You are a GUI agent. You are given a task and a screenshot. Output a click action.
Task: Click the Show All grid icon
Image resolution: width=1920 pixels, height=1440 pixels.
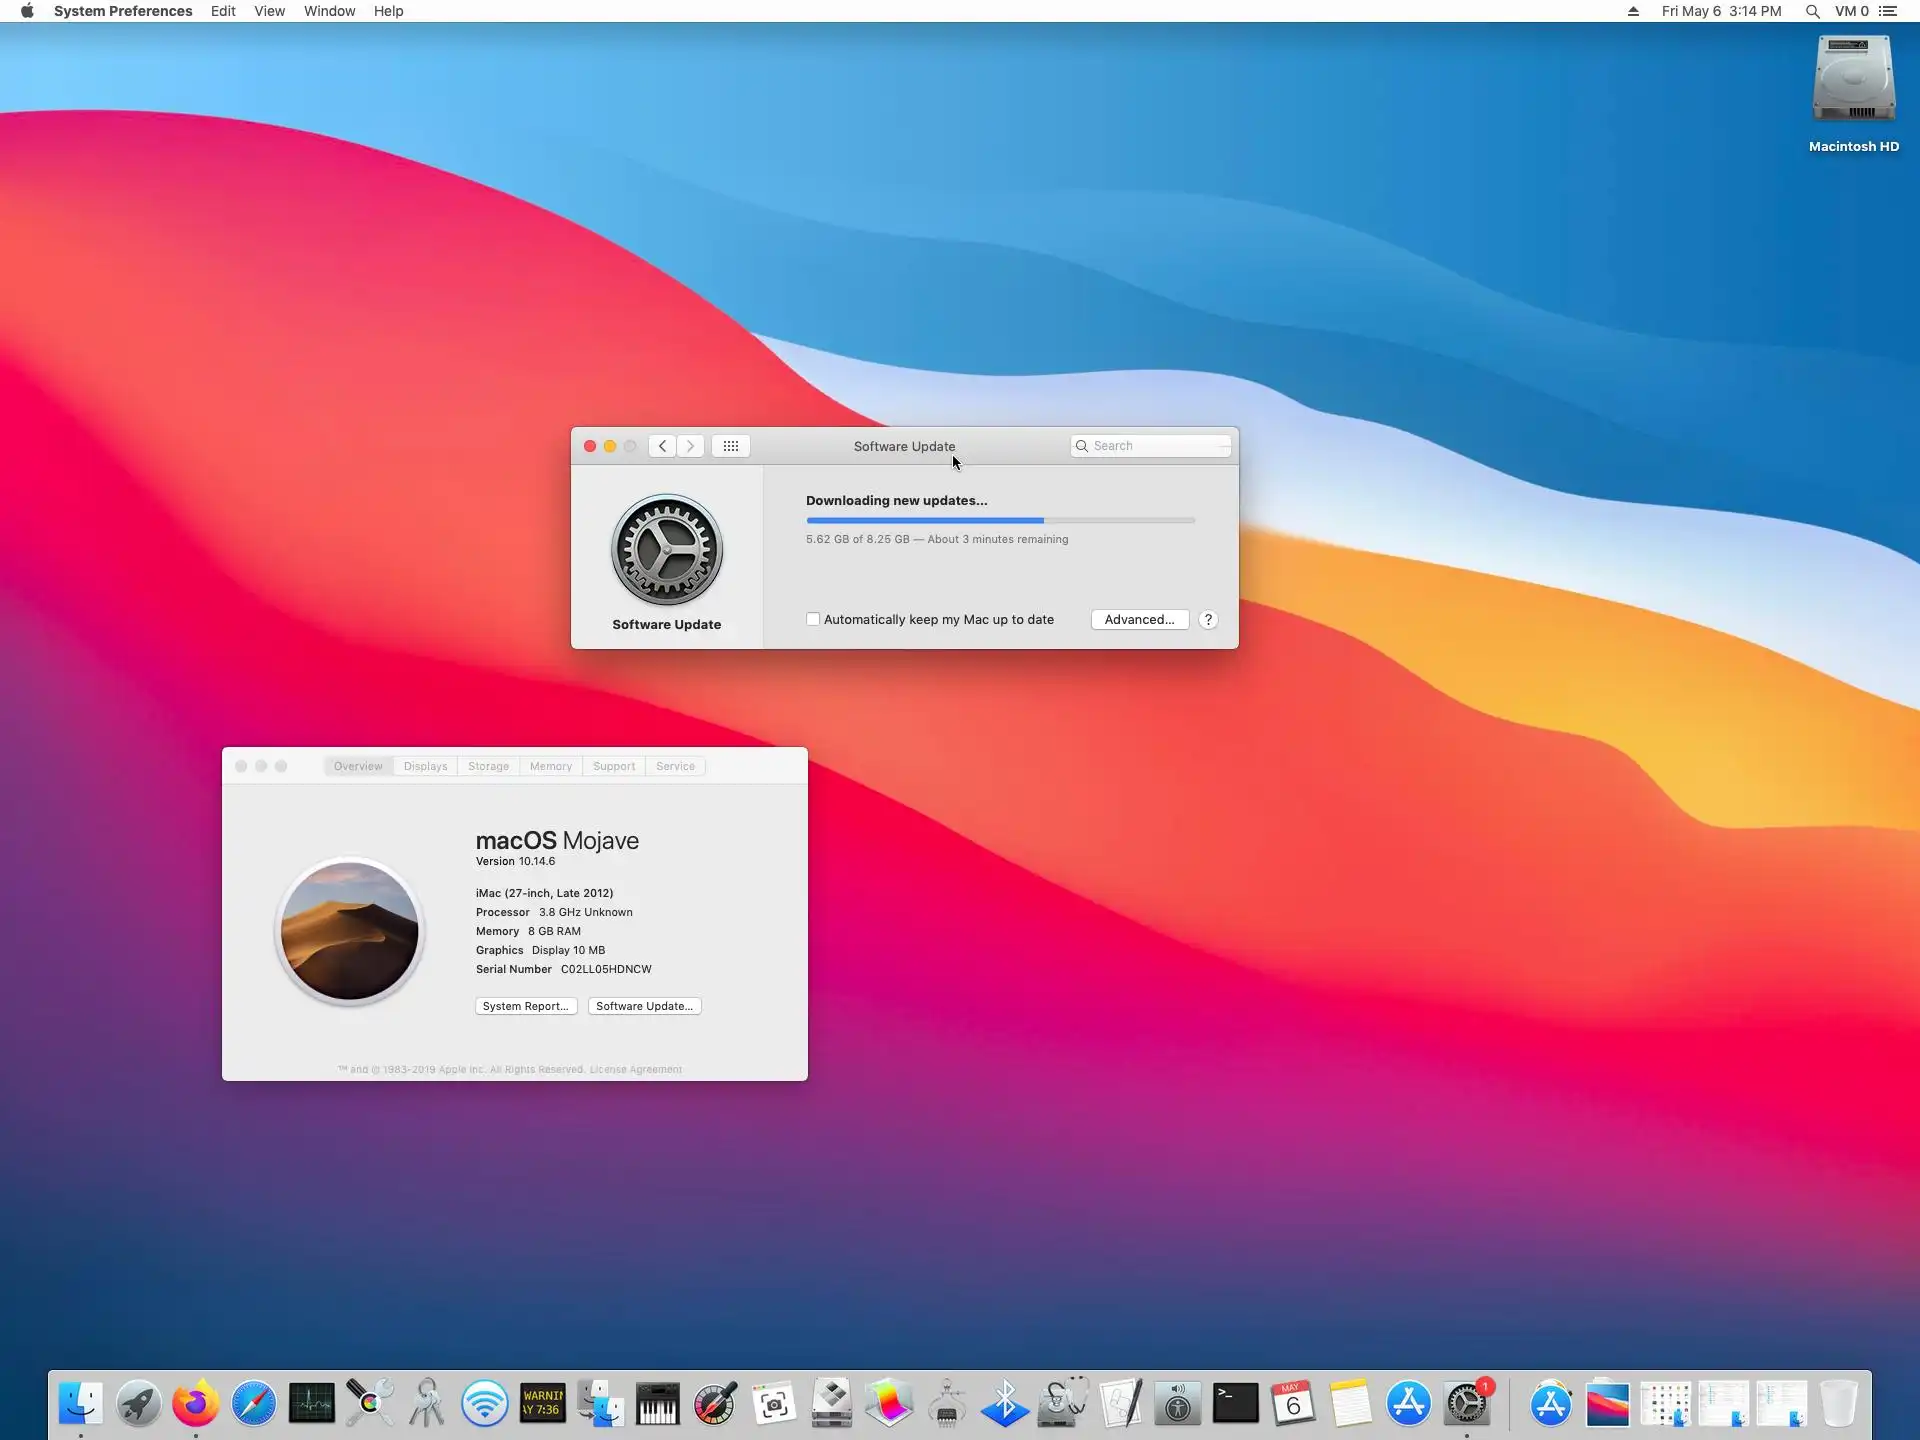point(731,446)
